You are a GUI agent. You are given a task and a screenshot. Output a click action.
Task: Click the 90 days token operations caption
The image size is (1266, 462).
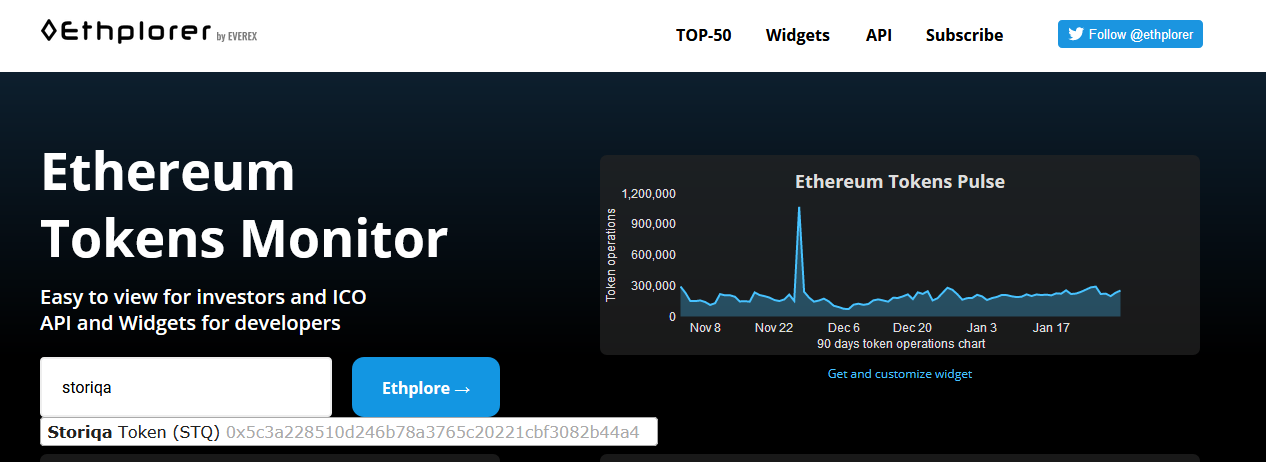click(901, 344)
